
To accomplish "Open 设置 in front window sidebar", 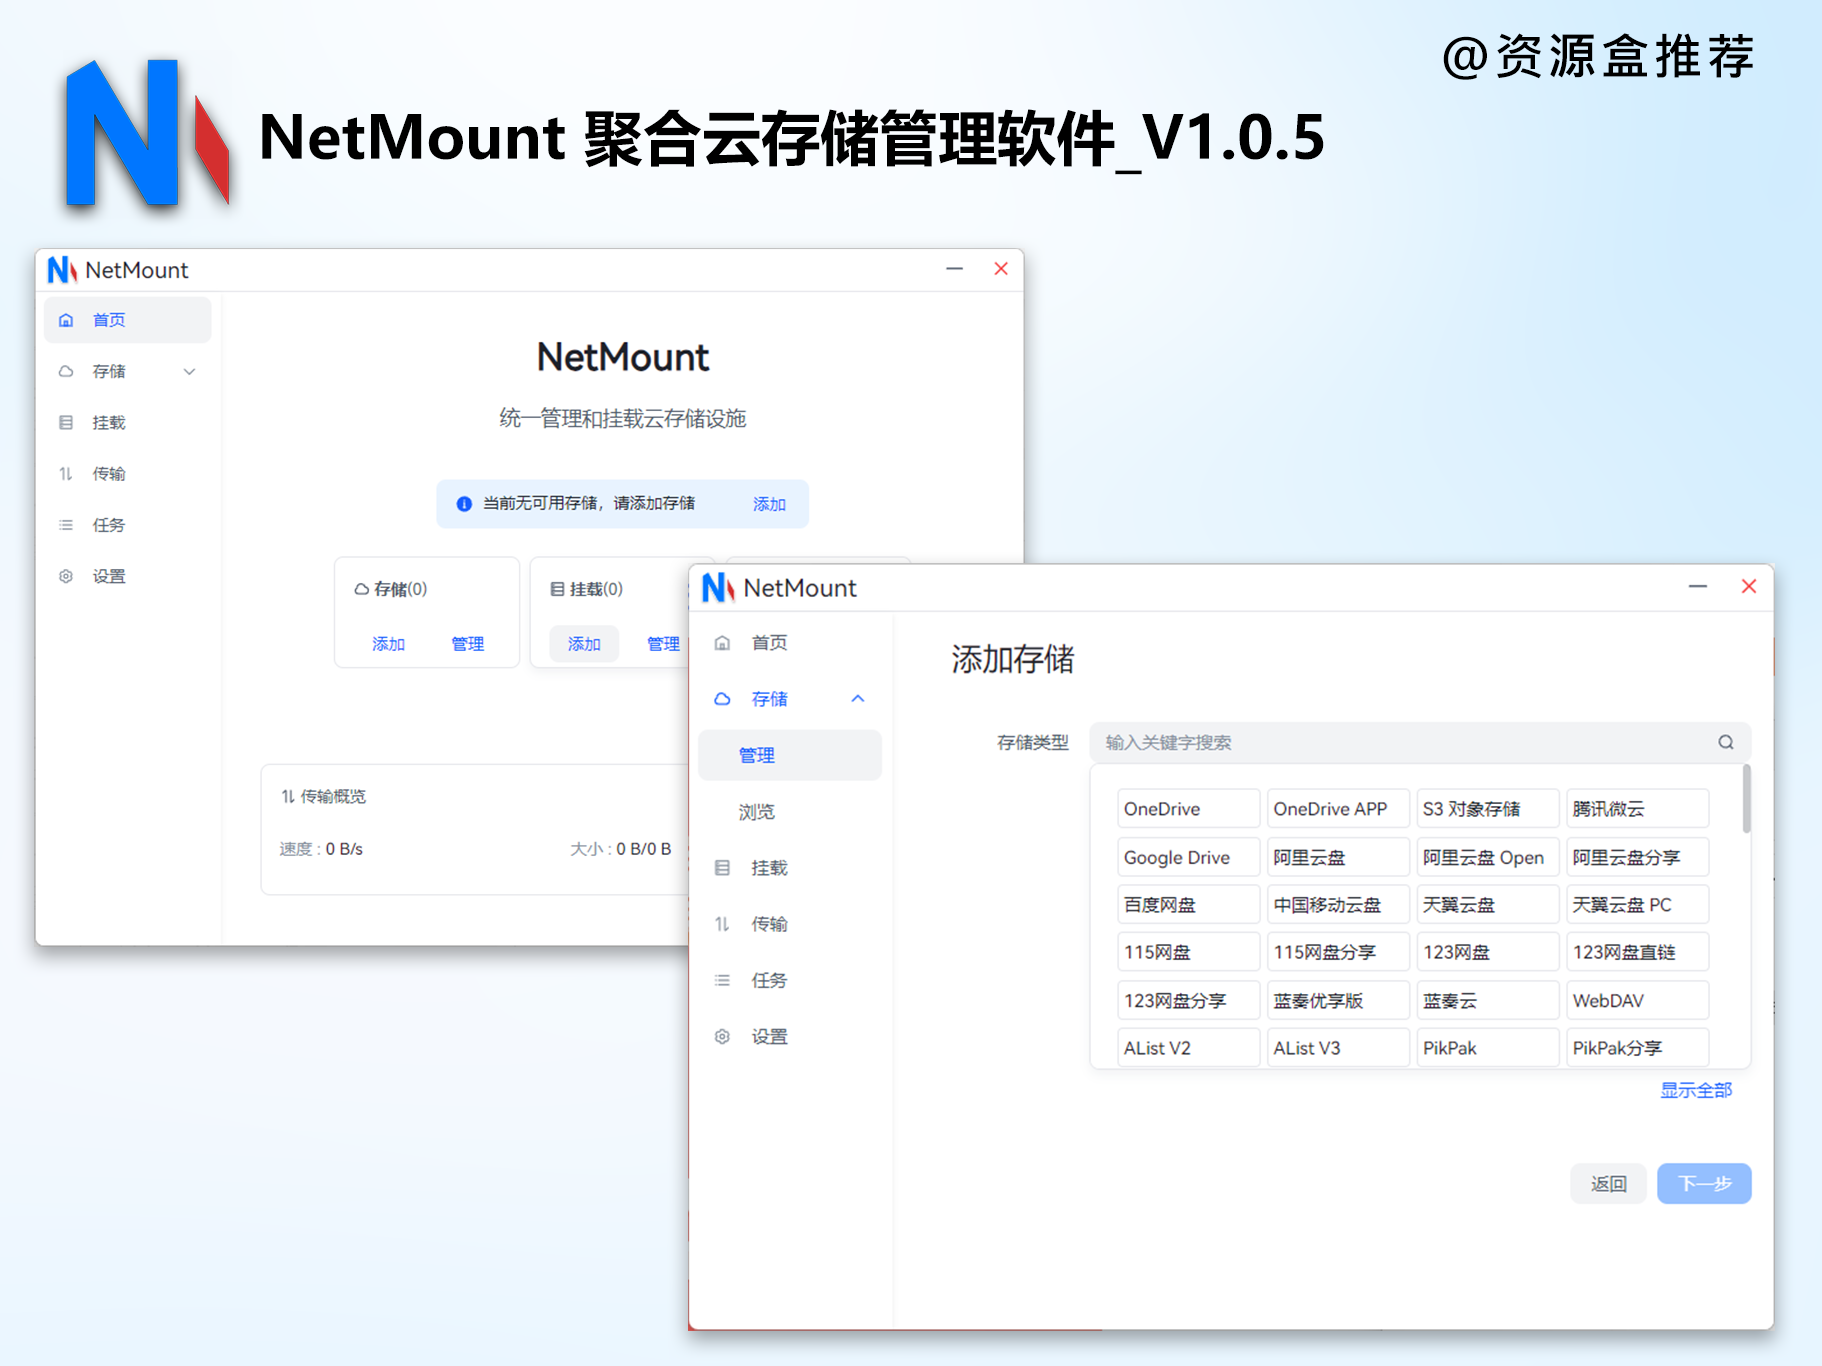I will (x=790, y=1037).
